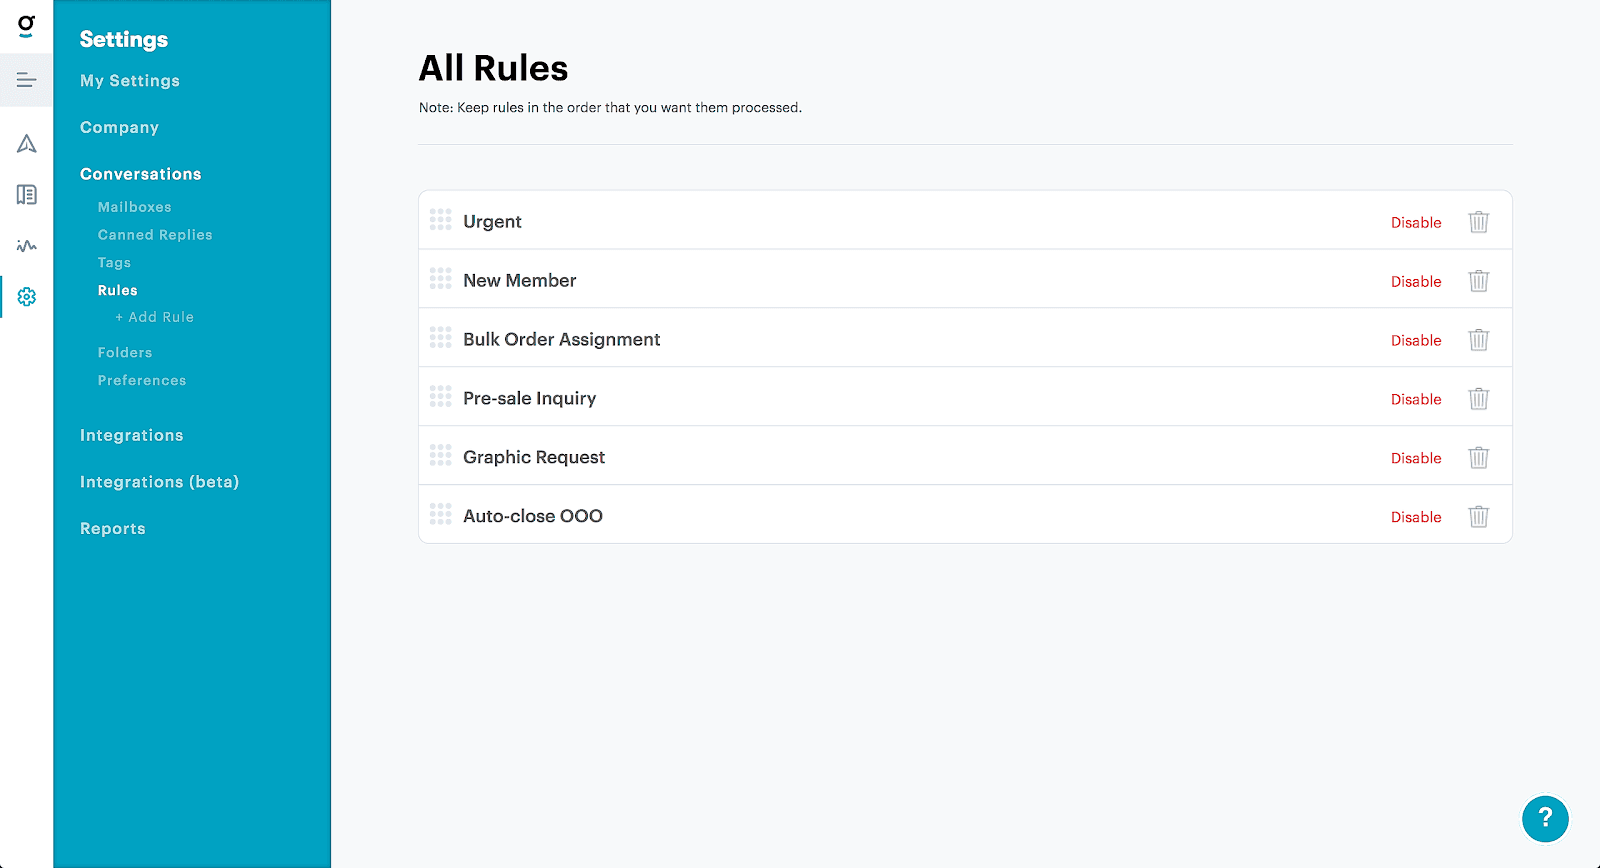Expand the Integrations section
Image resolution: width=1600 pixels, height=868 pixels.
[x=131, y=435]
